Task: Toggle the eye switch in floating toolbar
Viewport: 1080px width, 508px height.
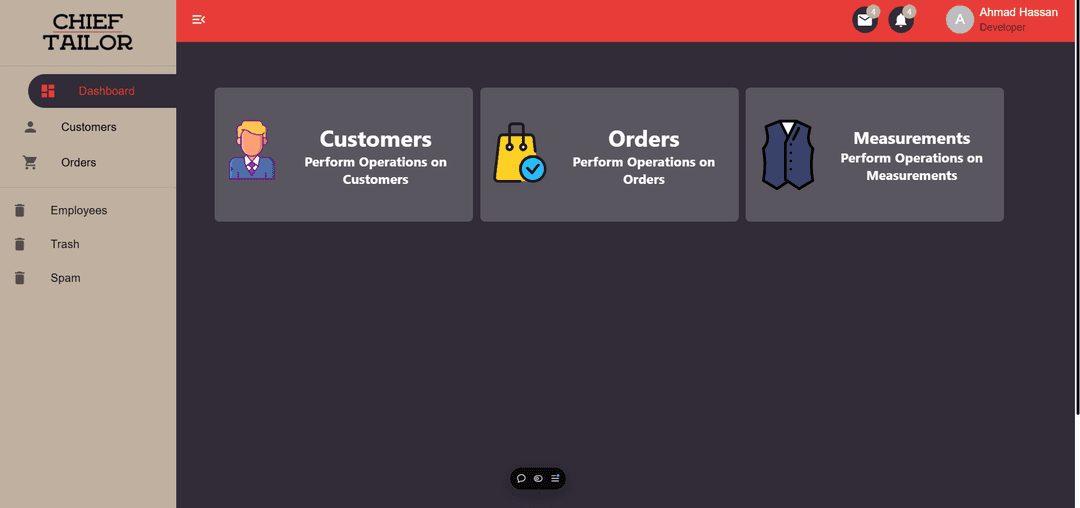Action: [539, 478]
